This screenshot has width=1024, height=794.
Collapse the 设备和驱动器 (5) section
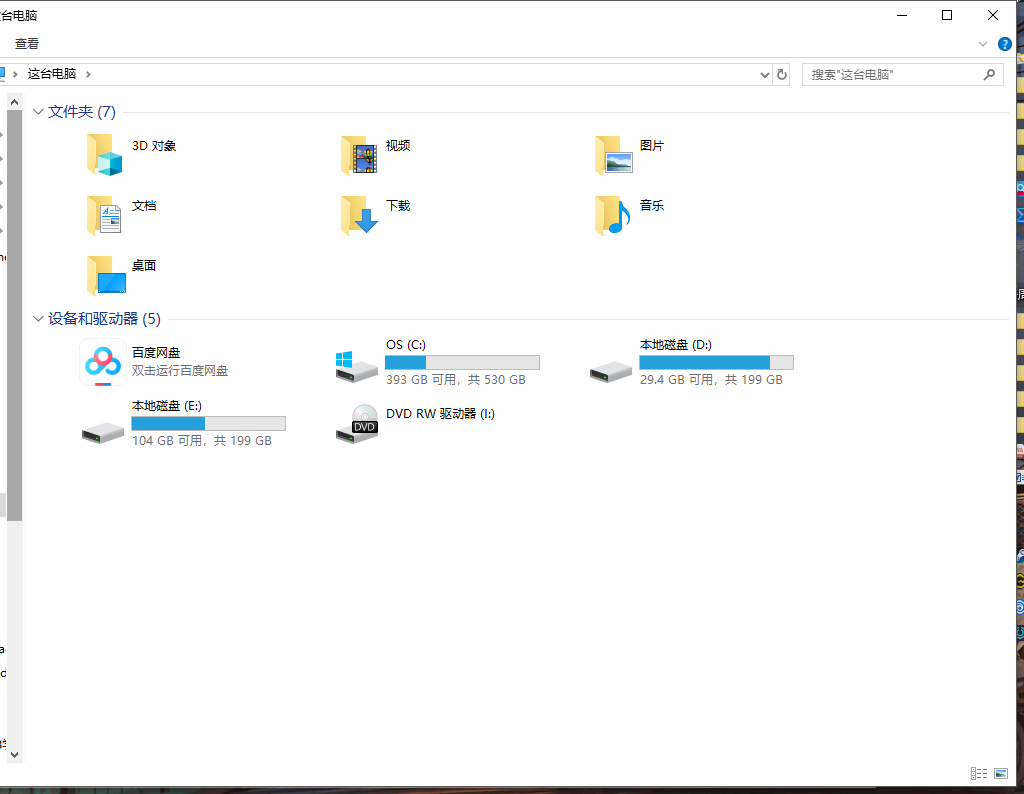click(38, 318)
